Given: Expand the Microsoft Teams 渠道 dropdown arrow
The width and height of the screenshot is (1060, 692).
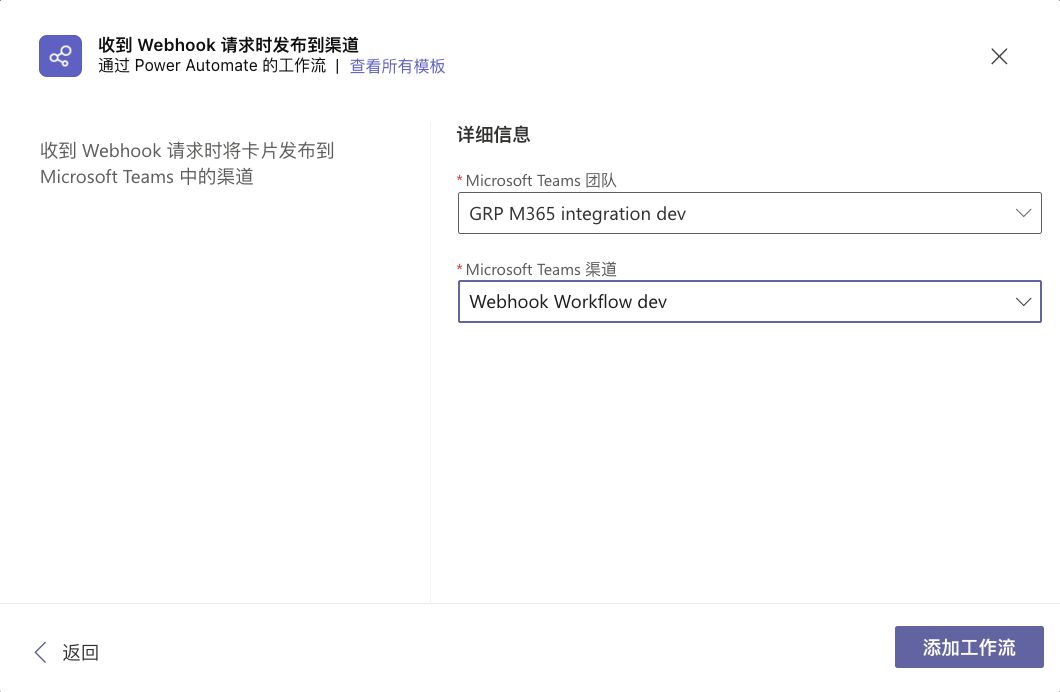Looking at the screenshot, I should pyautogui.click(x=1023, y=302).
